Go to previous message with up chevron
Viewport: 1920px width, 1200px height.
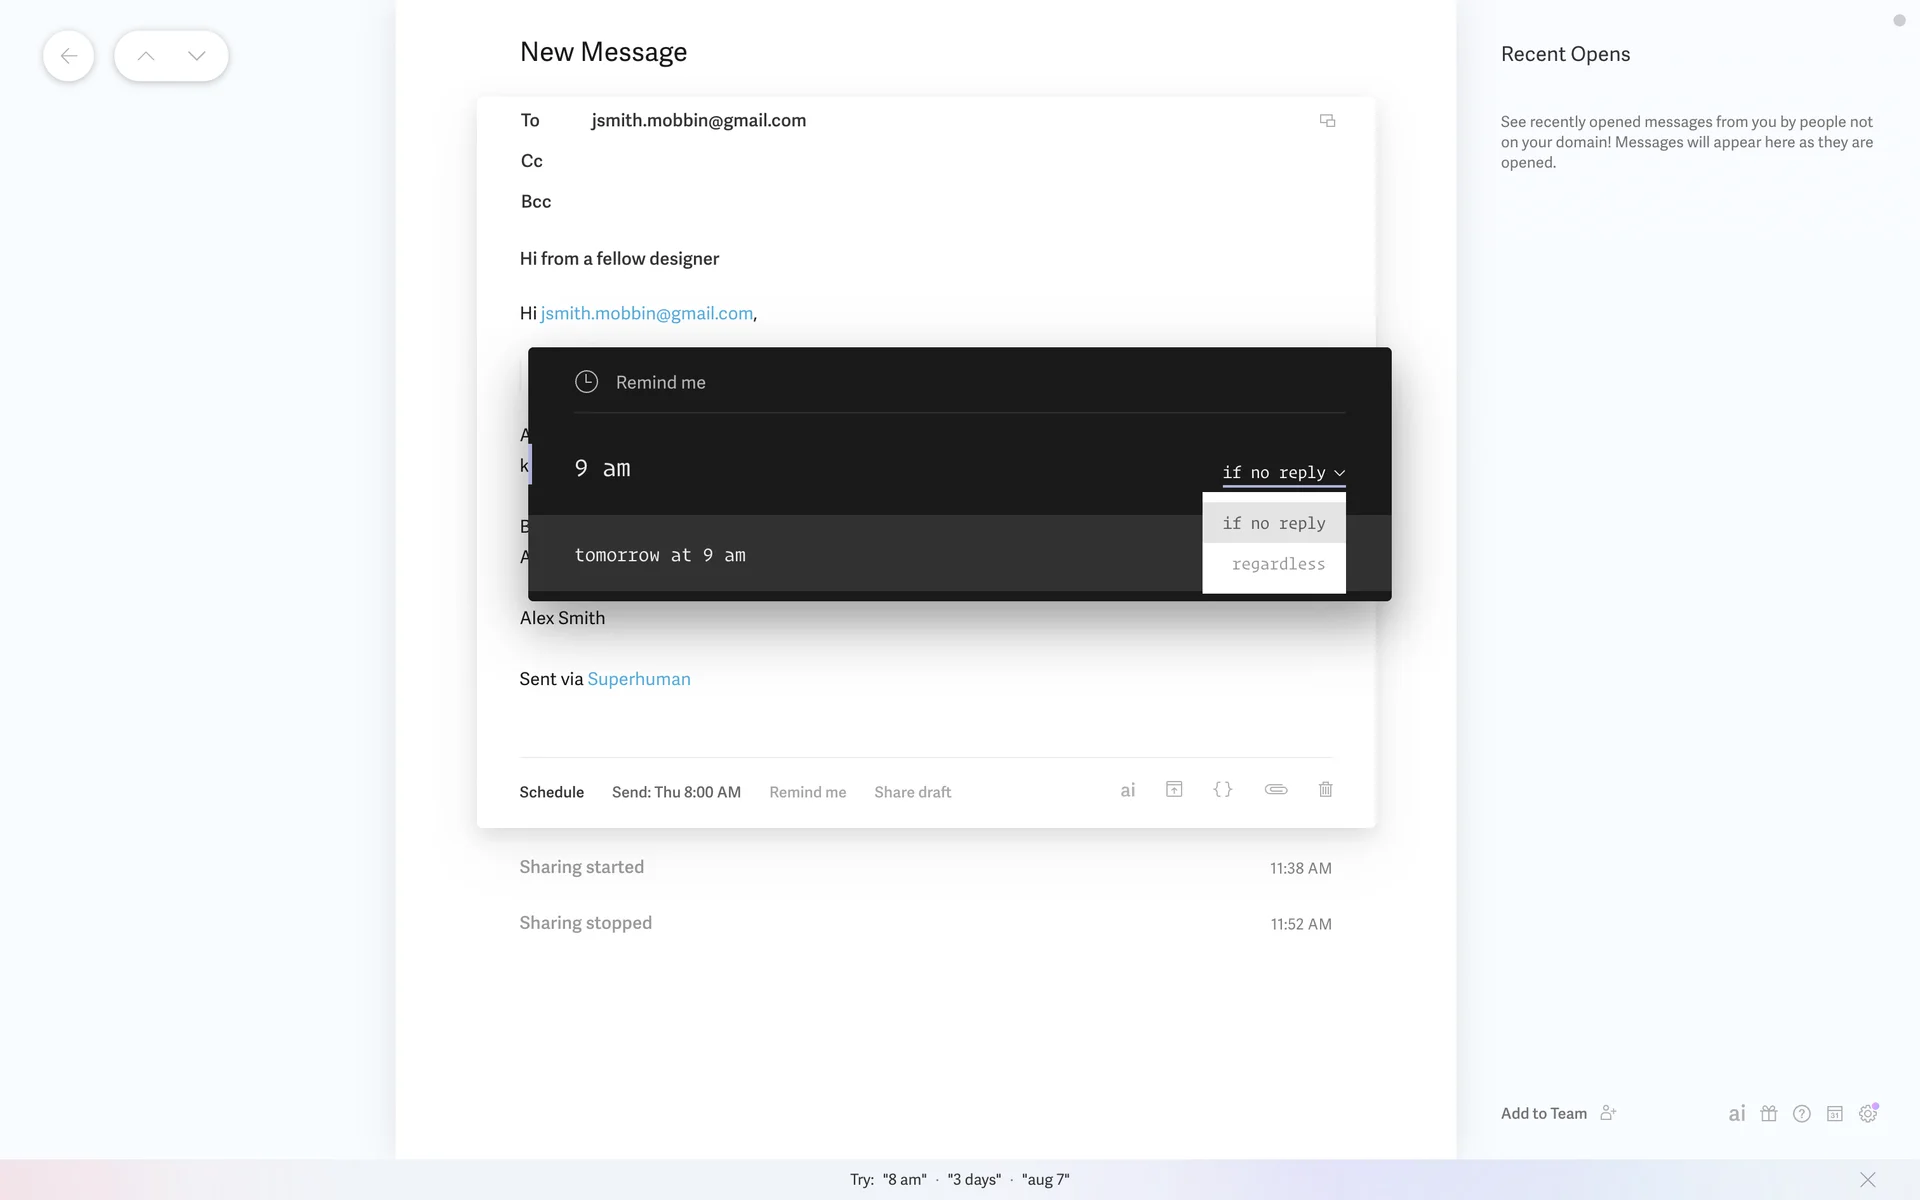click(146, 56)
